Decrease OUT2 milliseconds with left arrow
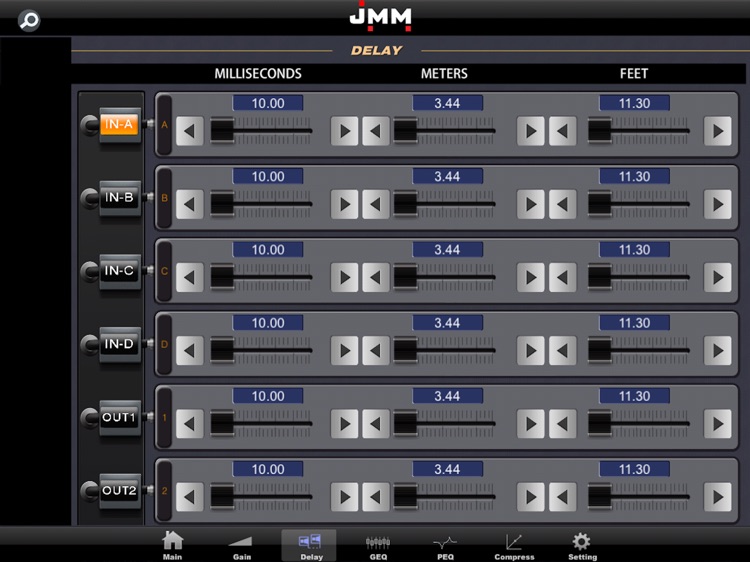The width and height of the screenshot is (750, 562). [x=190, y=497]
